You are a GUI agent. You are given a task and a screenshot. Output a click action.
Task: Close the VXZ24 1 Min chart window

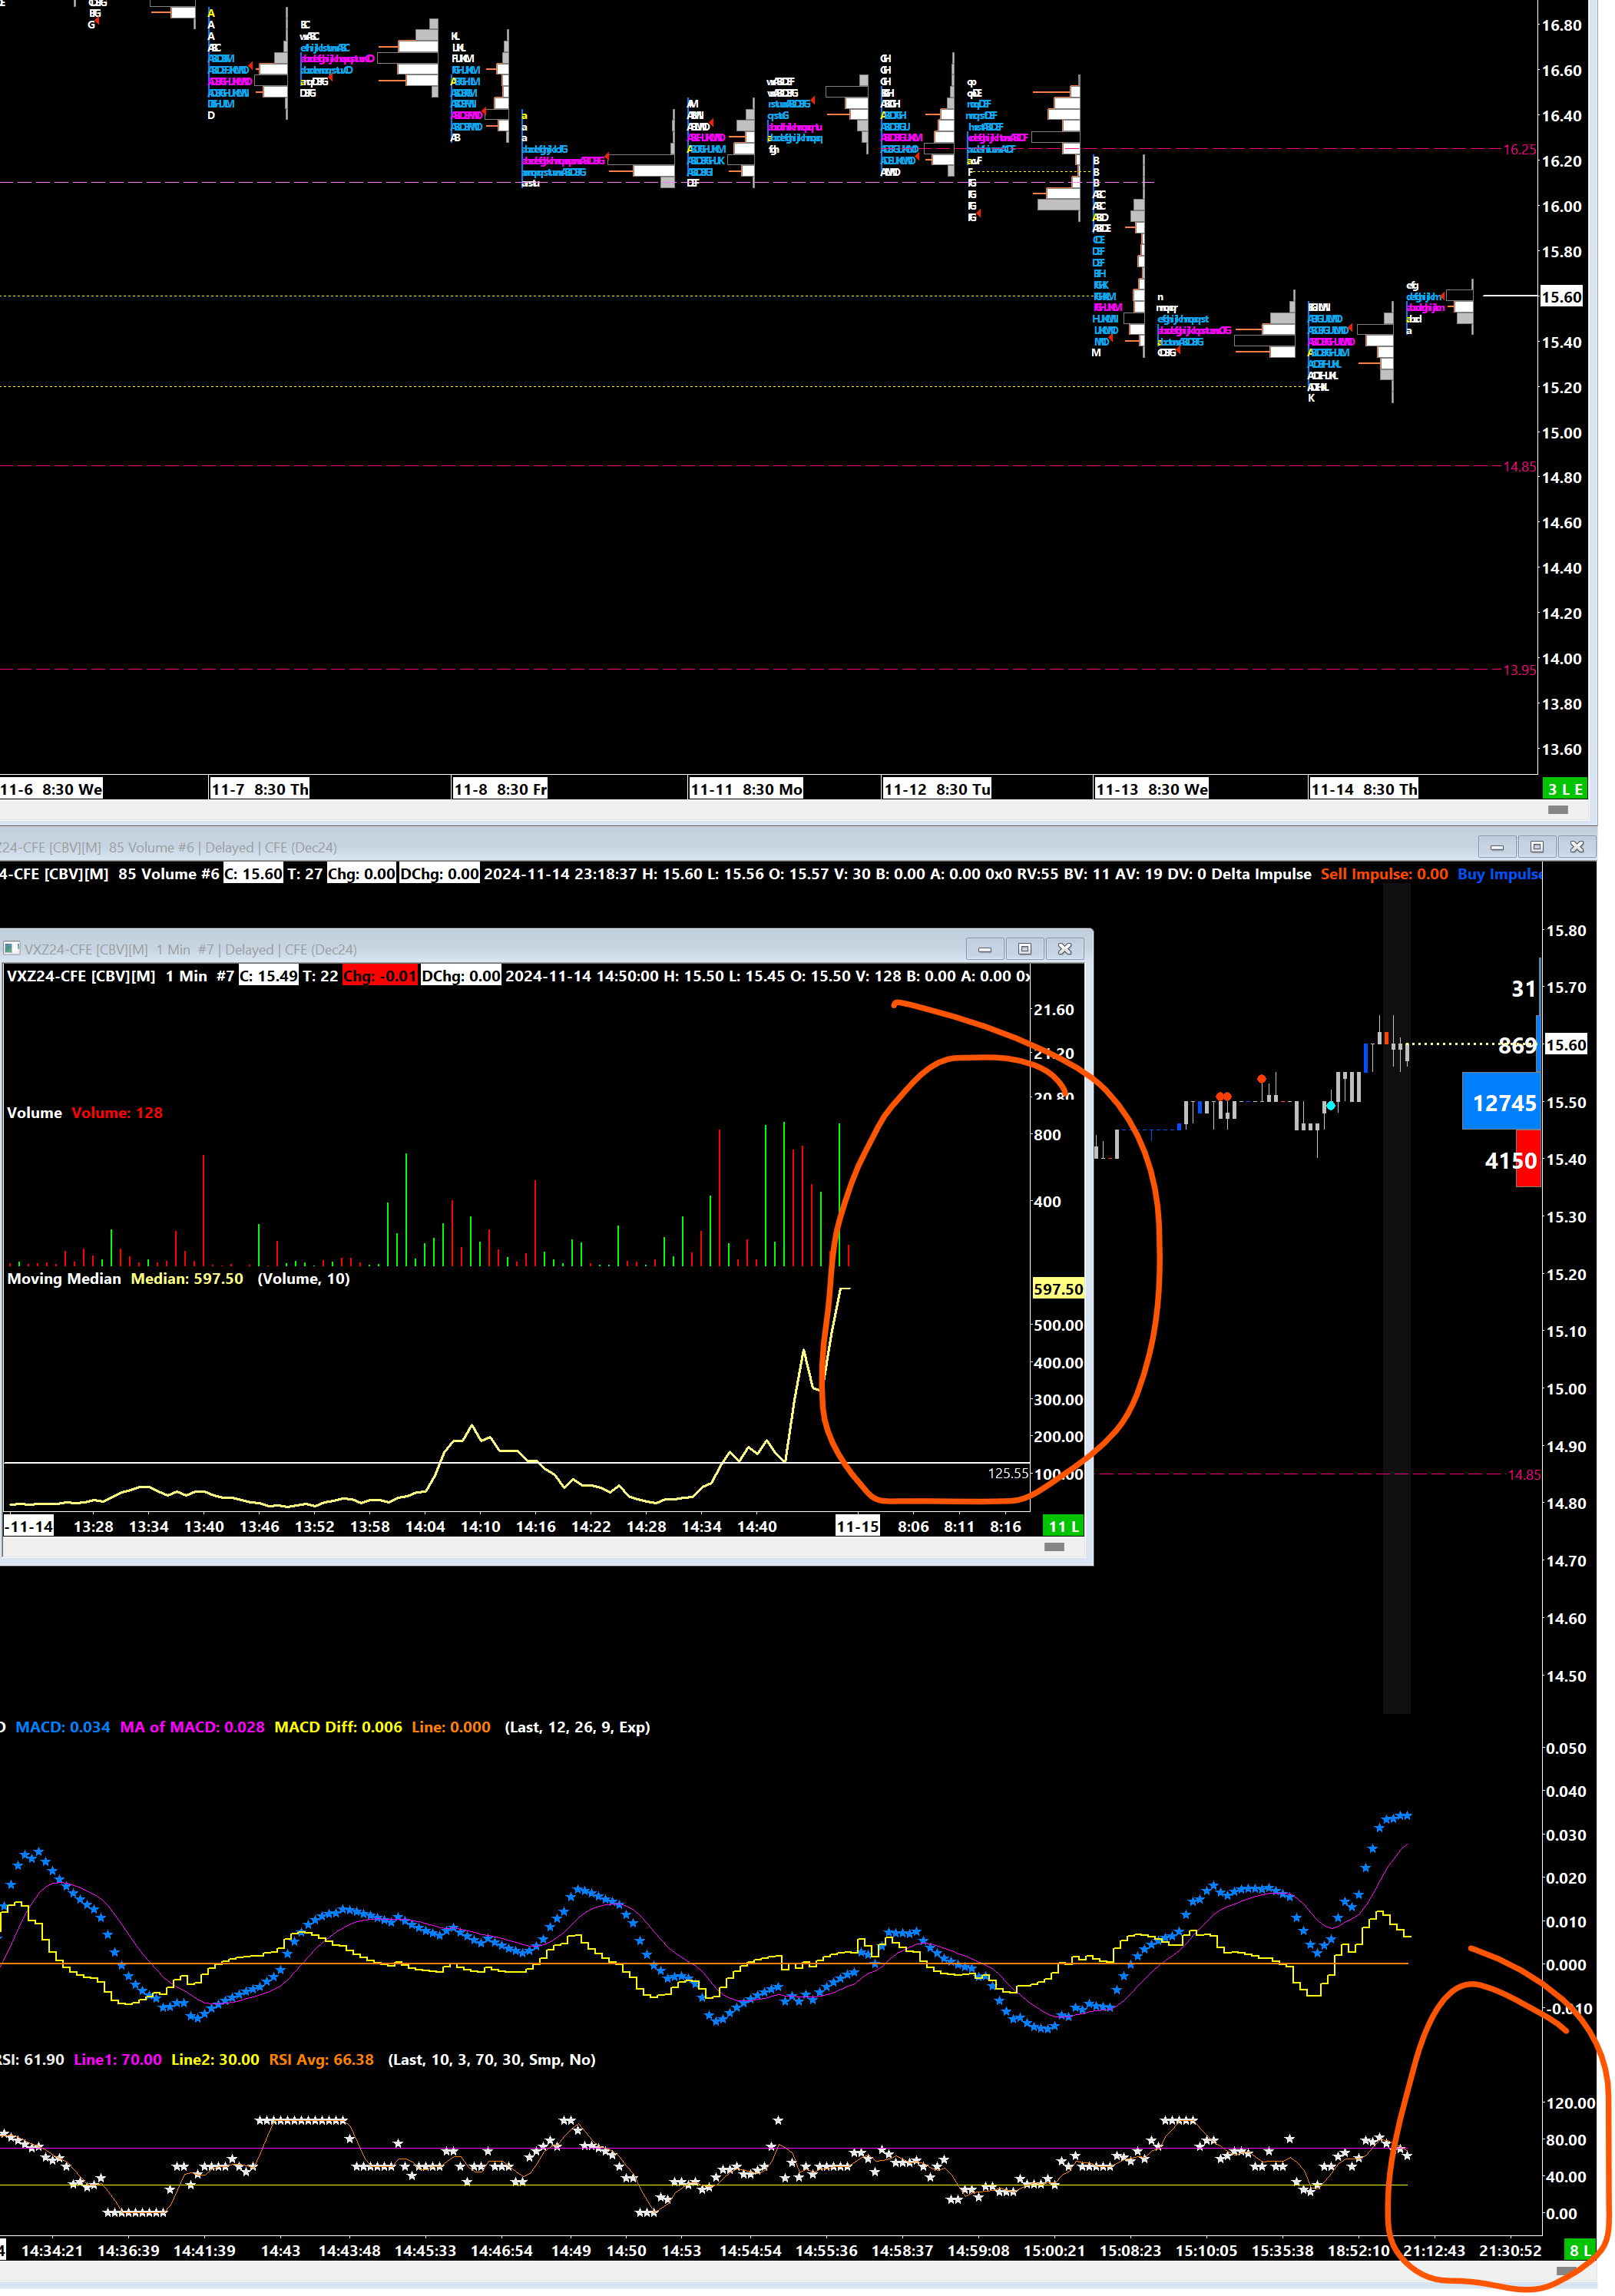pyautogui.click(x=1064, y=948)
